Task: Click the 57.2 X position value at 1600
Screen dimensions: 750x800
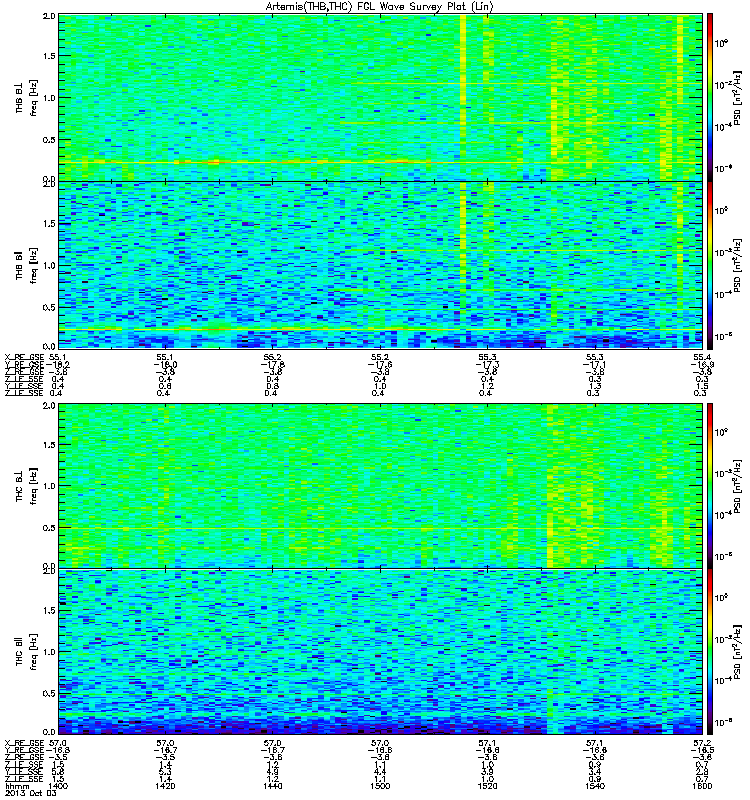Action: (x=702, y=743)
